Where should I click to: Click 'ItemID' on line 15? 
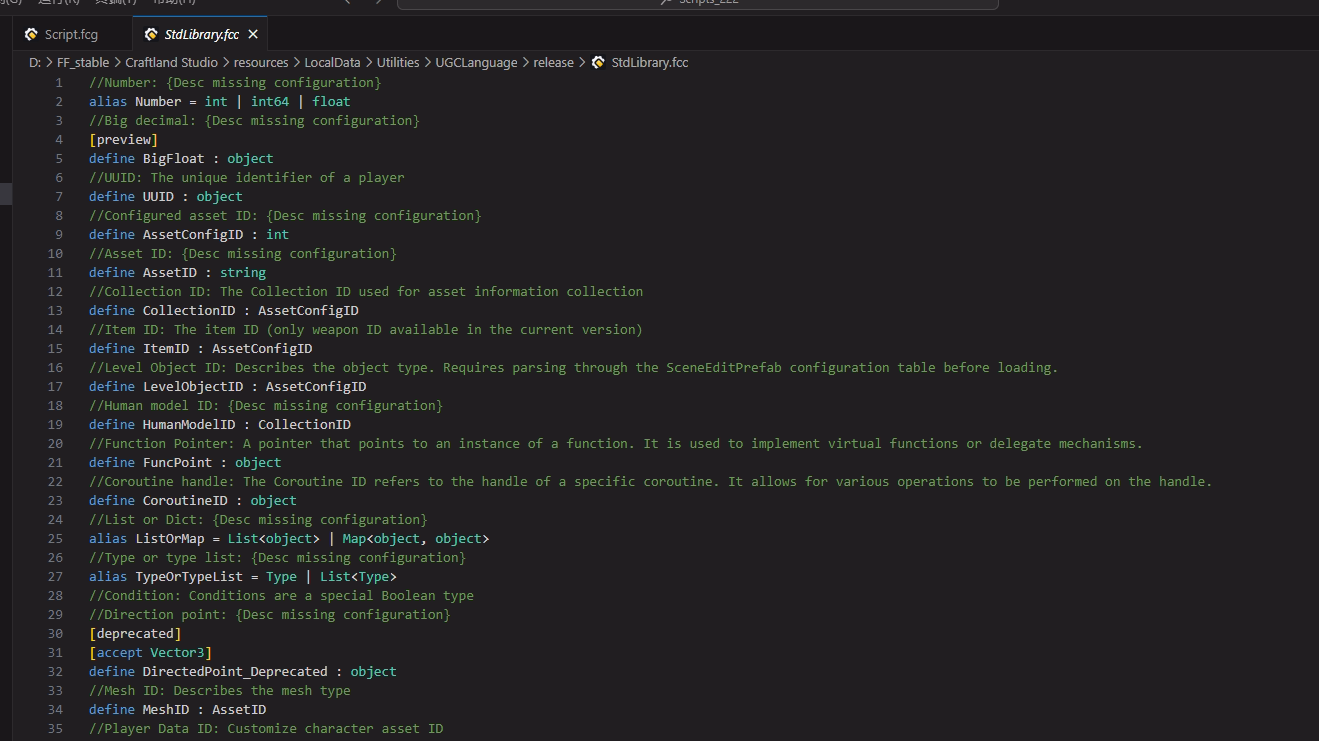(166, 348)
